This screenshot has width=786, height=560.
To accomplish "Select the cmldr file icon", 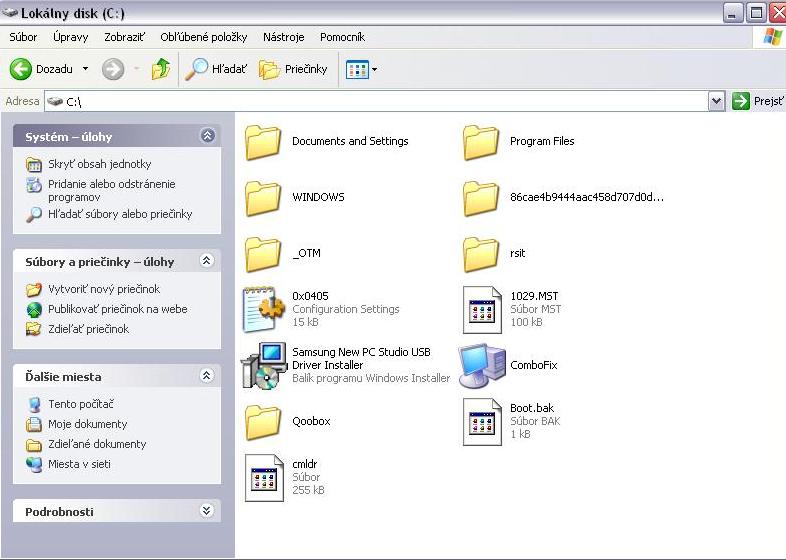I will point(264,478).
